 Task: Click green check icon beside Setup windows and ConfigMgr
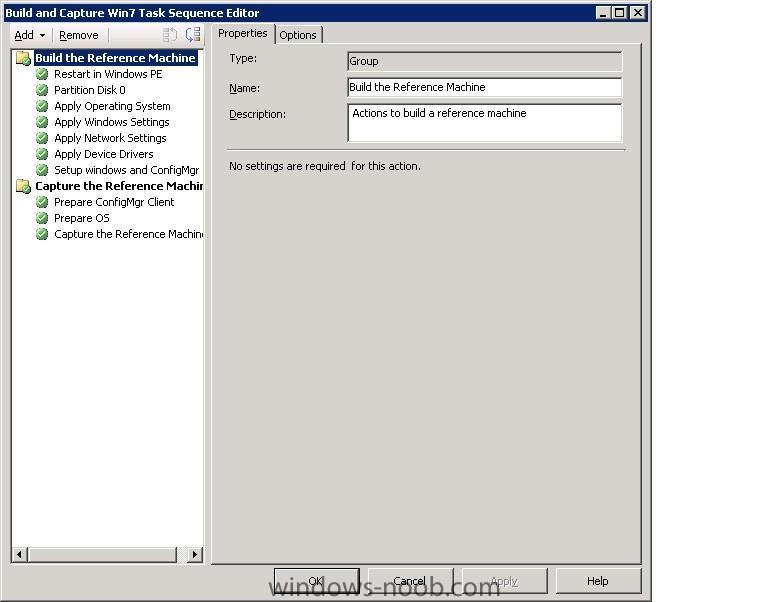42,170
